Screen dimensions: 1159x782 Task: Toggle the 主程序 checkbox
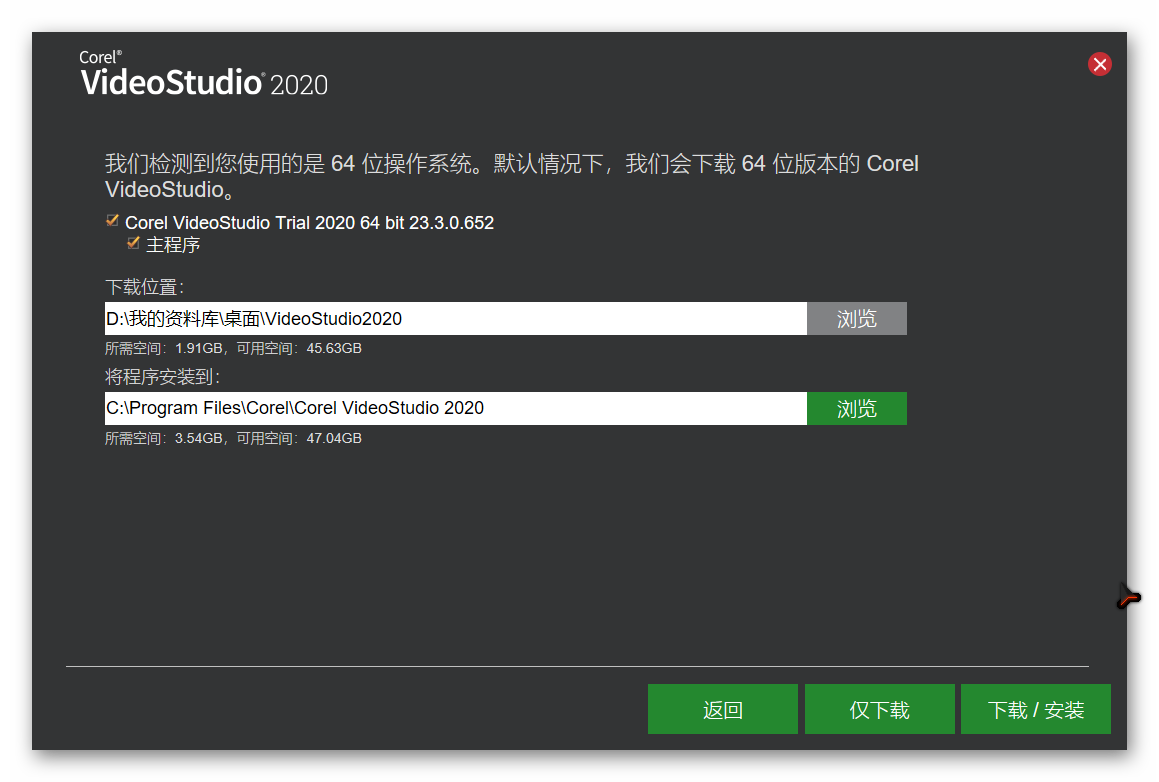(x=133, y=242)
